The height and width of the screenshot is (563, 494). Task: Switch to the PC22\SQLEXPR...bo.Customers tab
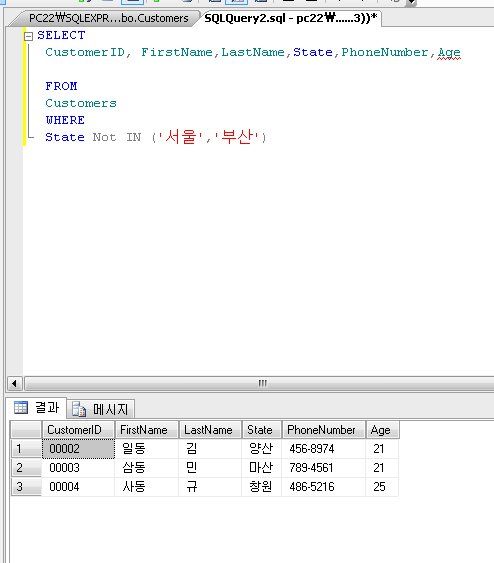tap(108, 18)
